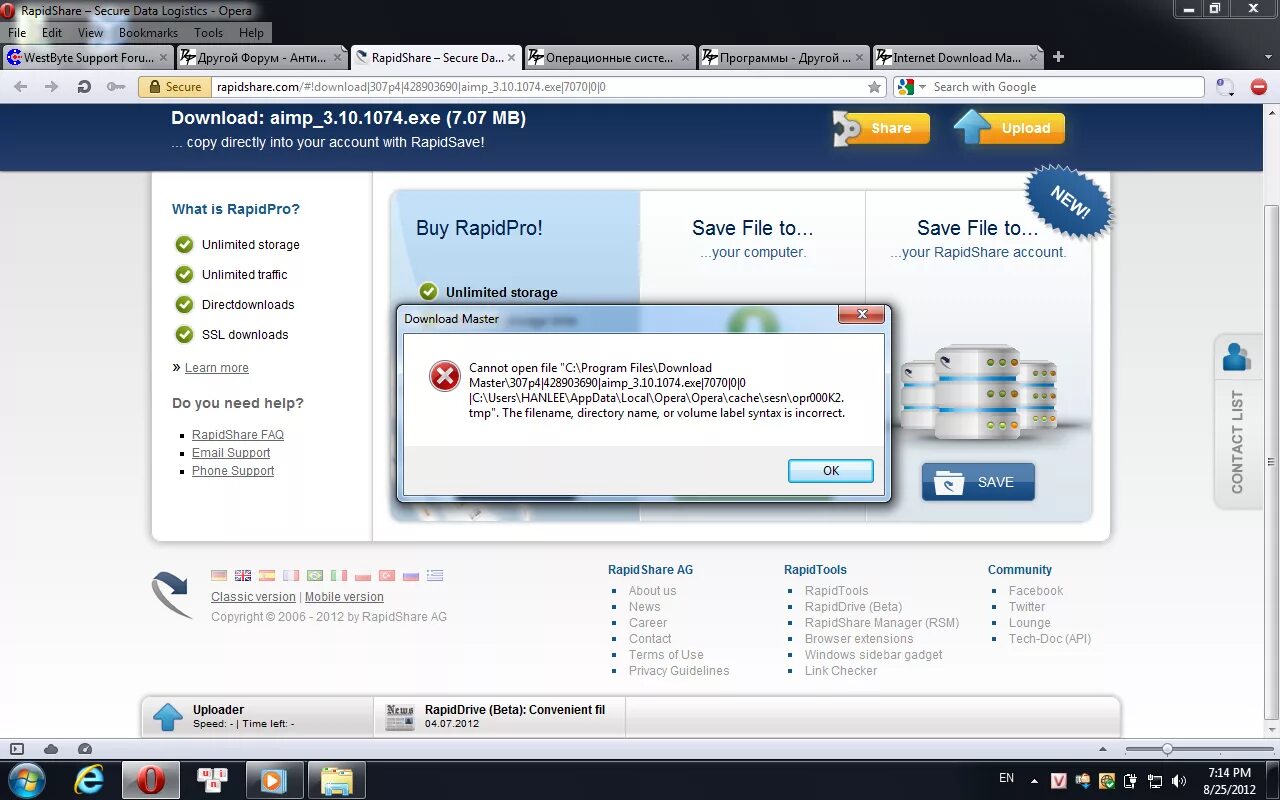Screen dimensions: 1280x800
Task: Select the Spanish flag language icon
Action: coord(267,575)
